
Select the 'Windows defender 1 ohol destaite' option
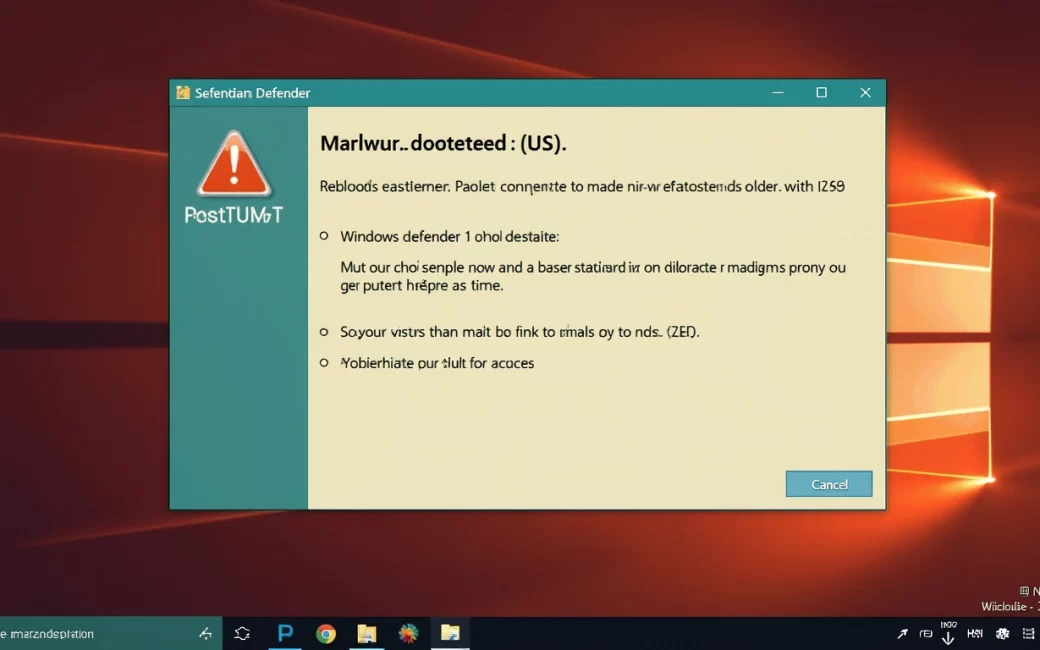[324, 236]
